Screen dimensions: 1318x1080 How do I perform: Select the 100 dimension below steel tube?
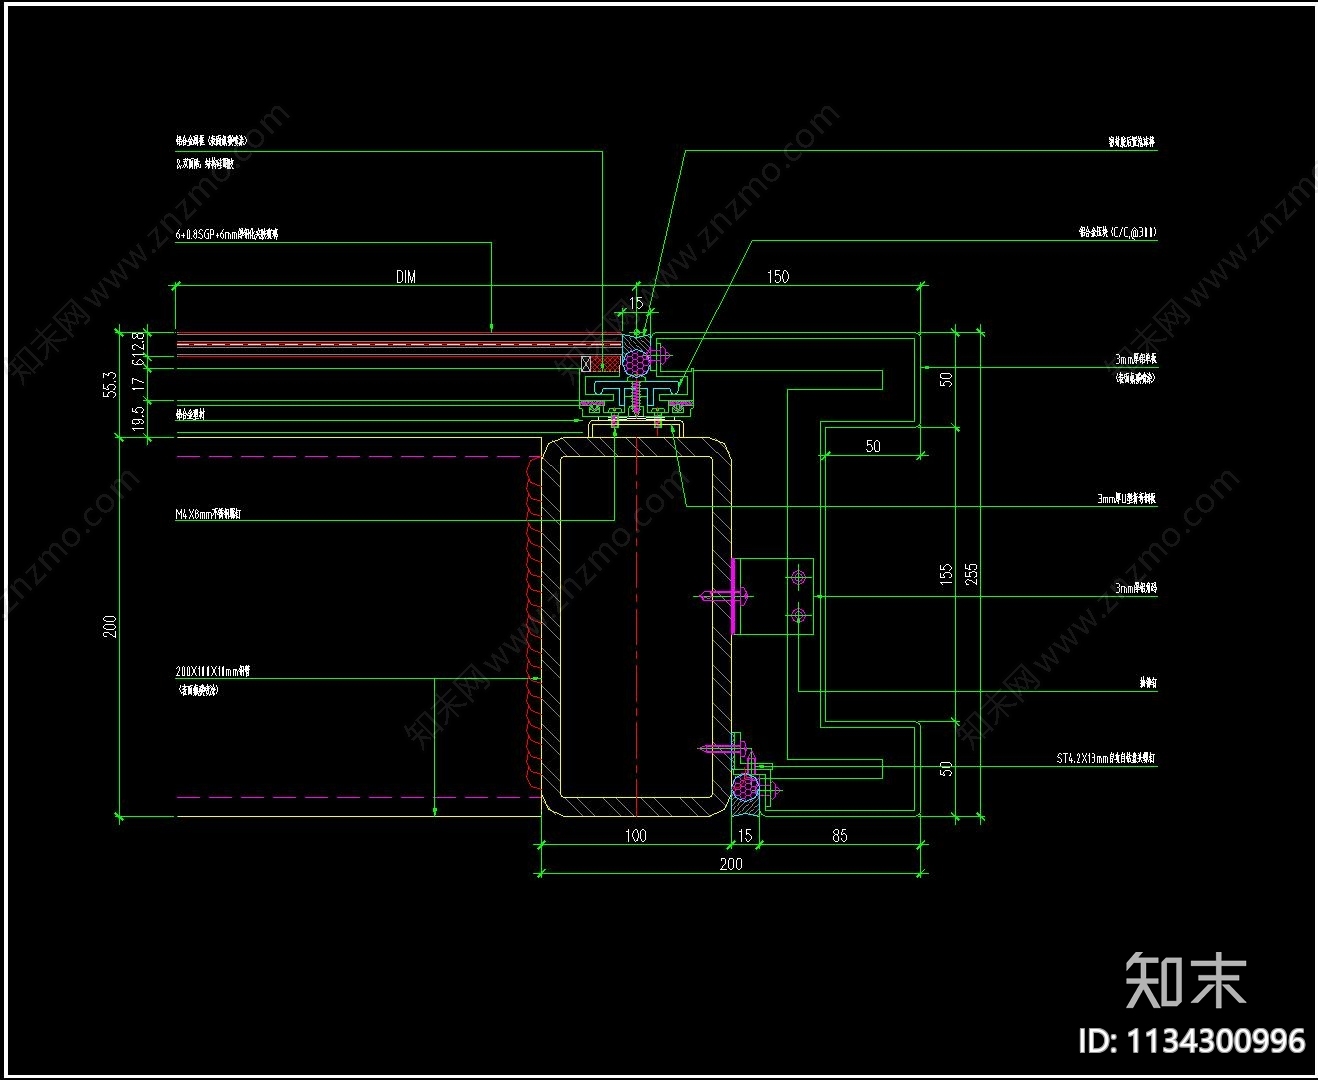point(635,835)
